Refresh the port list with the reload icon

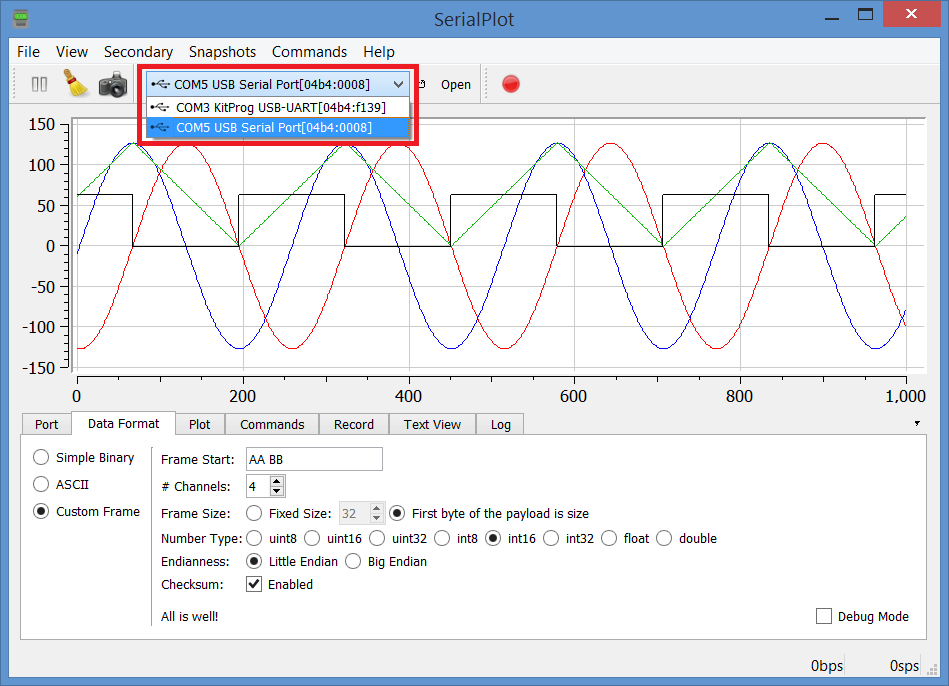[422, 84]
